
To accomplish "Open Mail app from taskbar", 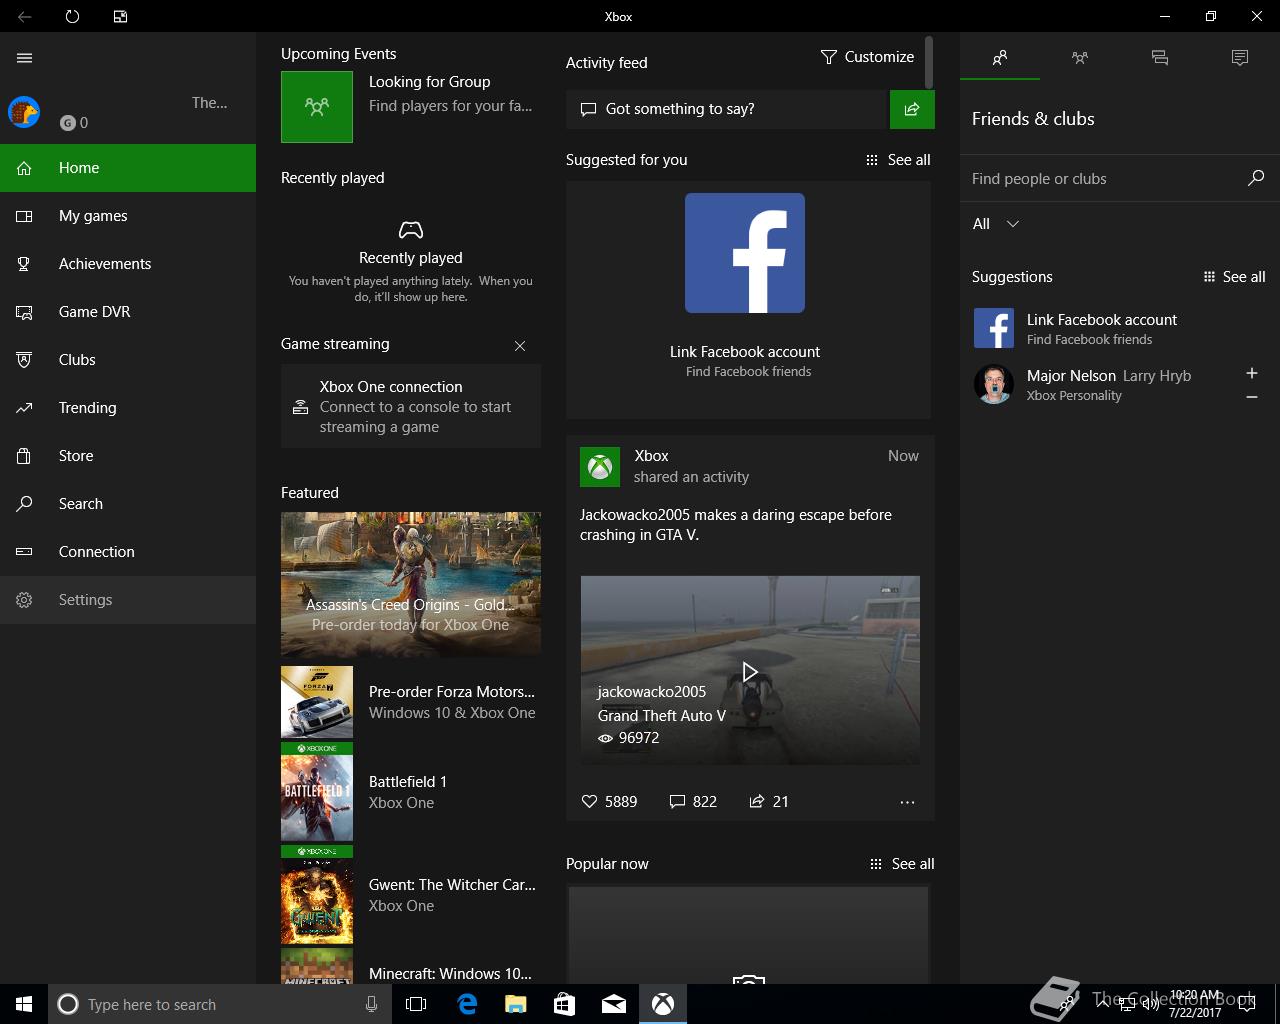I will coord(613,1004).
